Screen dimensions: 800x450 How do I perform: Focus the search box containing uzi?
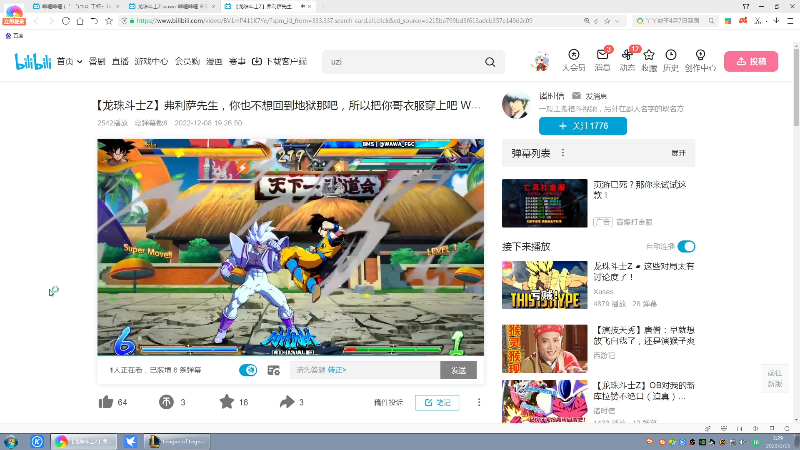[403, 62]
